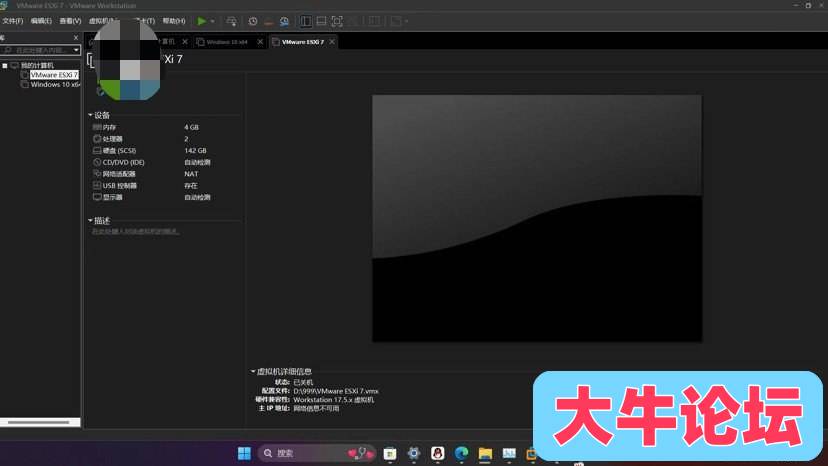Open the picture viewer taskbar icon
Screen dimensions: 828x466
click(x=509, y=453)
